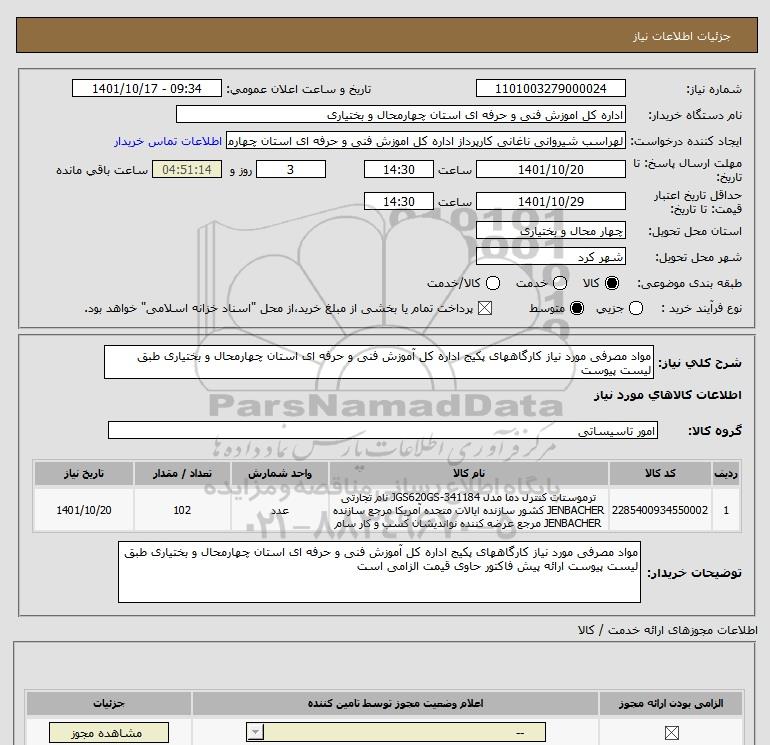
Task: Click the اعلام وضعیت مجوز column header
Action: (x=395, y=703)
